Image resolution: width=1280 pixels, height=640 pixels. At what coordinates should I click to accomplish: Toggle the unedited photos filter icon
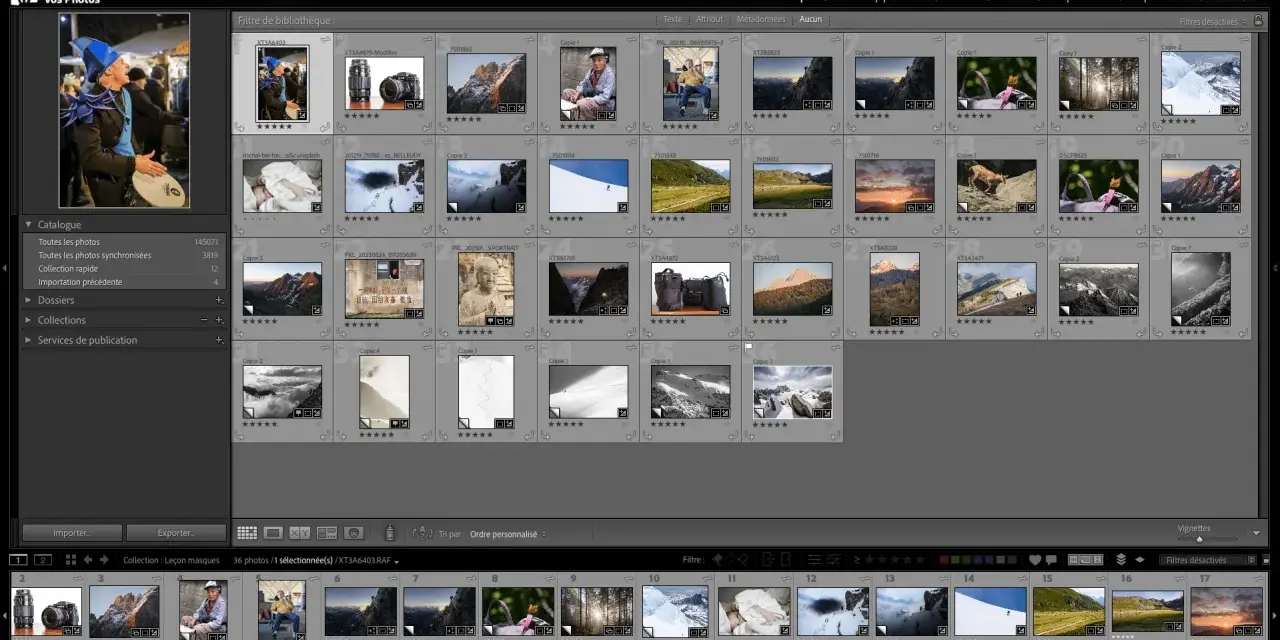click(x=834, y=560)
